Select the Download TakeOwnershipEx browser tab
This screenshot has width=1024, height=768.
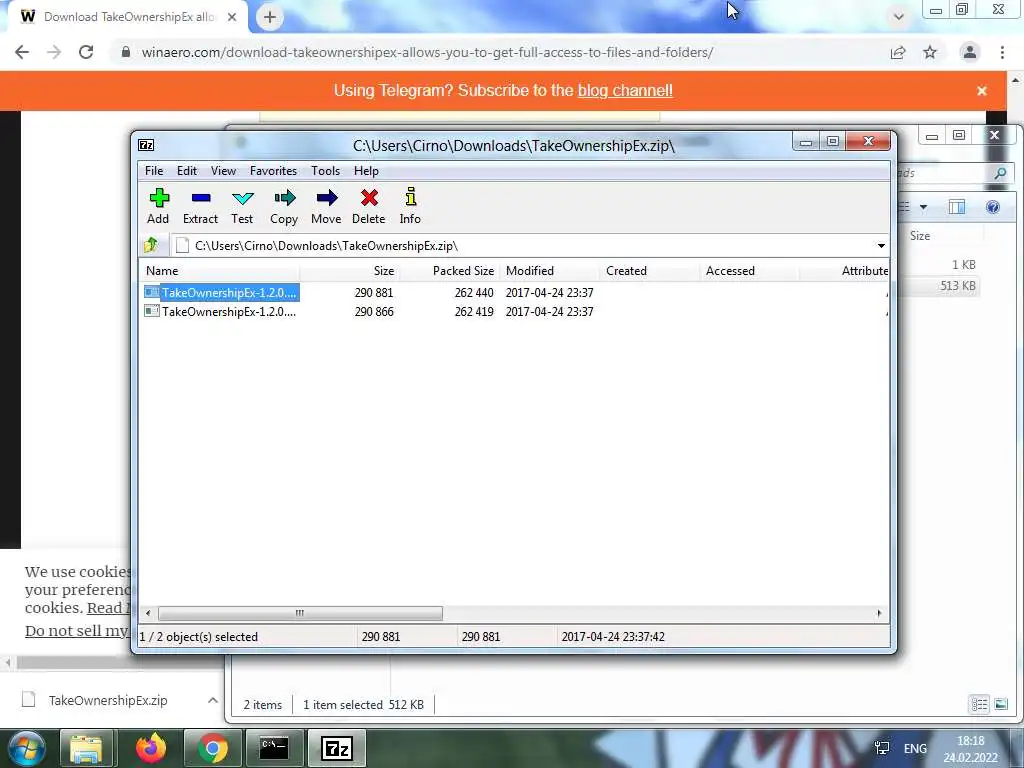(127, 16)
